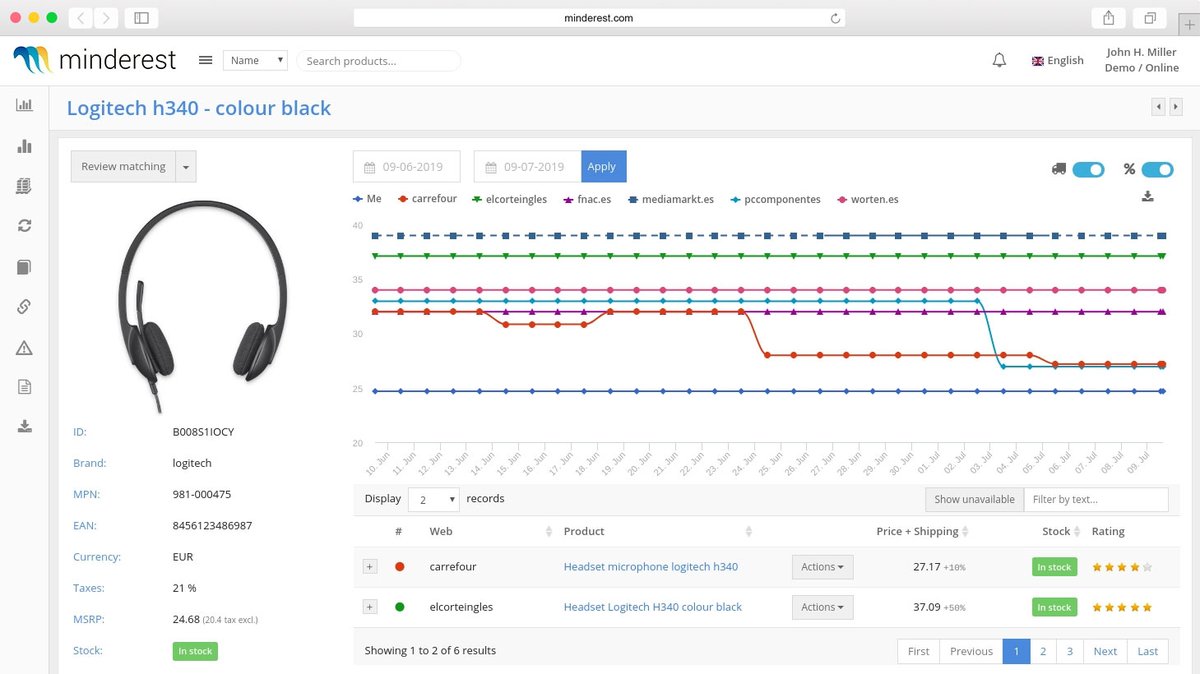Click the Filter by text field

(1098, 499)
